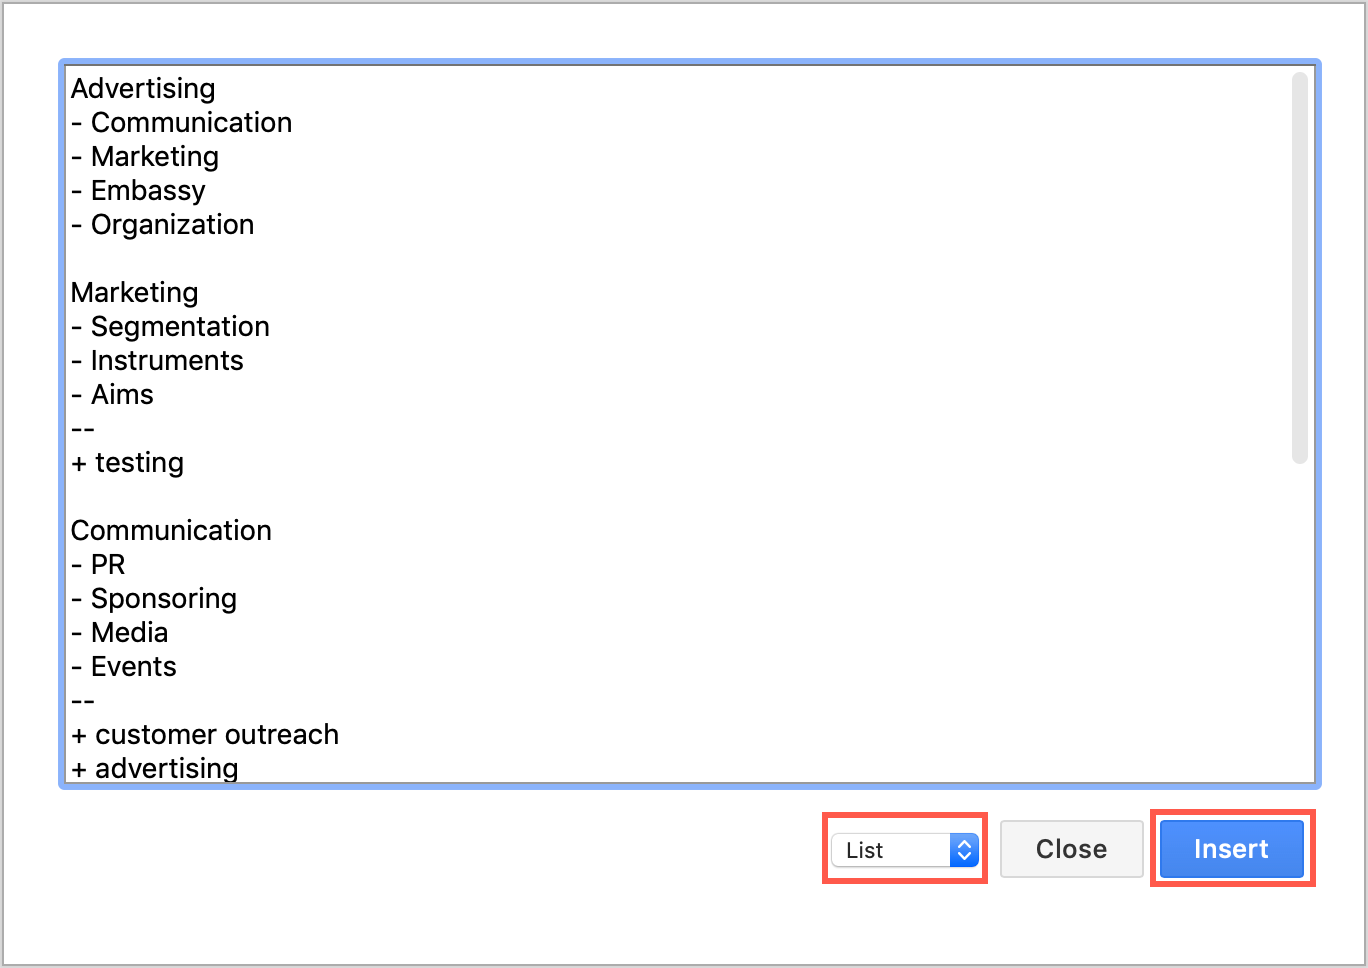Click the Communication section title

[x=171, y=530]
